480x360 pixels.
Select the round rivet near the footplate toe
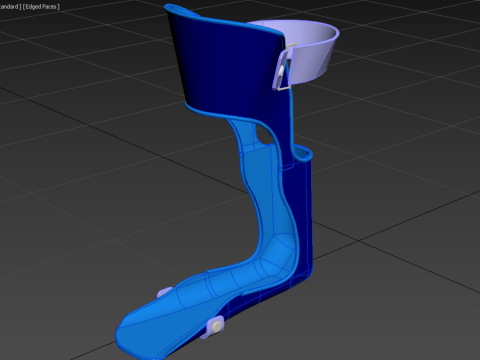[x=216, y=327]
